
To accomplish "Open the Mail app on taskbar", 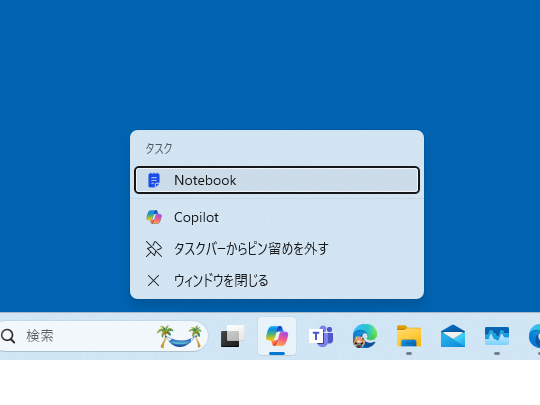I will coord(453,336).
